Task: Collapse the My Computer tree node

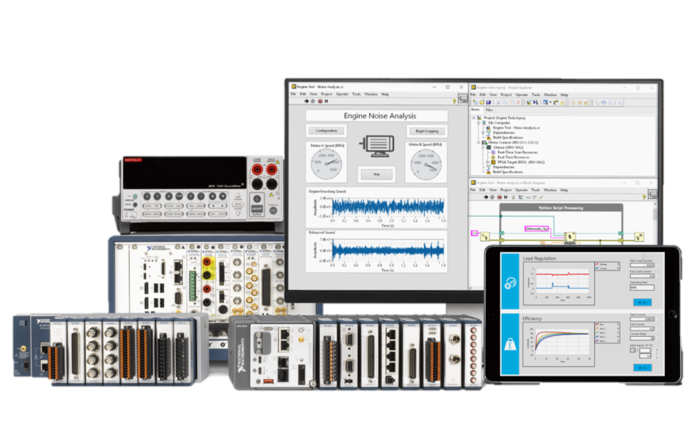Action: pos(479,121)
